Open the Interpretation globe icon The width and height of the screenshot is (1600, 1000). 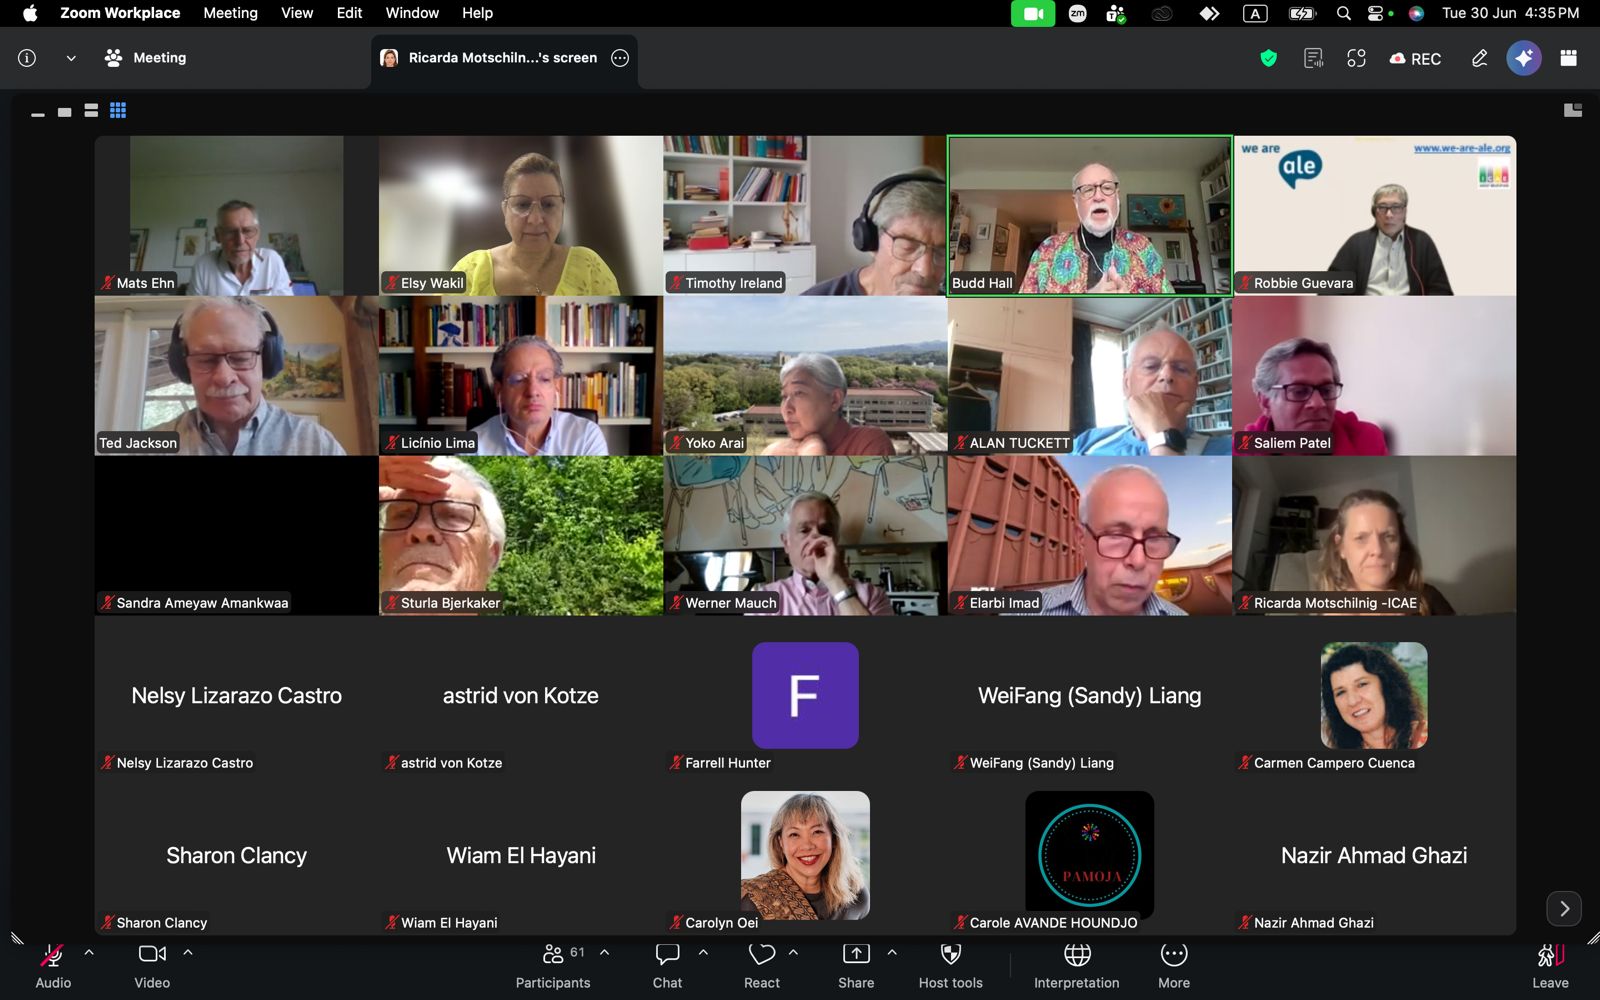point(1077,965)
